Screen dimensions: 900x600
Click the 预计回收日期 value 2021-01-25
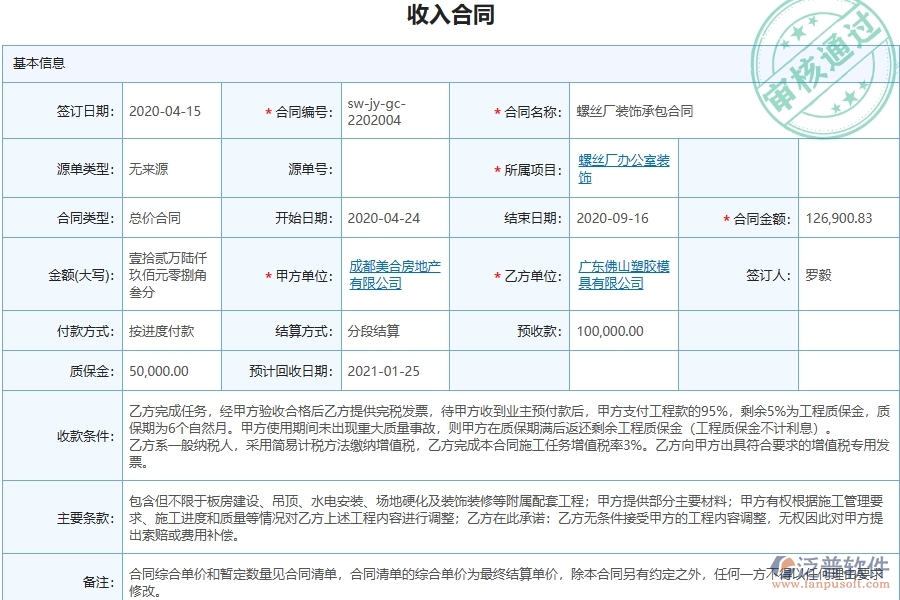(x=385, y=370)
